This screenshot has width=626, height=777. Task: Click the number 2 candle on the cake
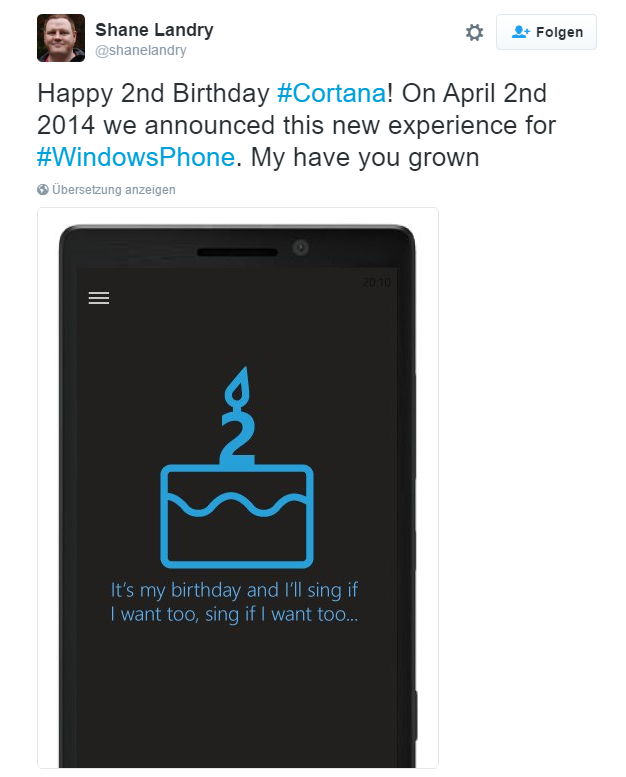(237, 437)
